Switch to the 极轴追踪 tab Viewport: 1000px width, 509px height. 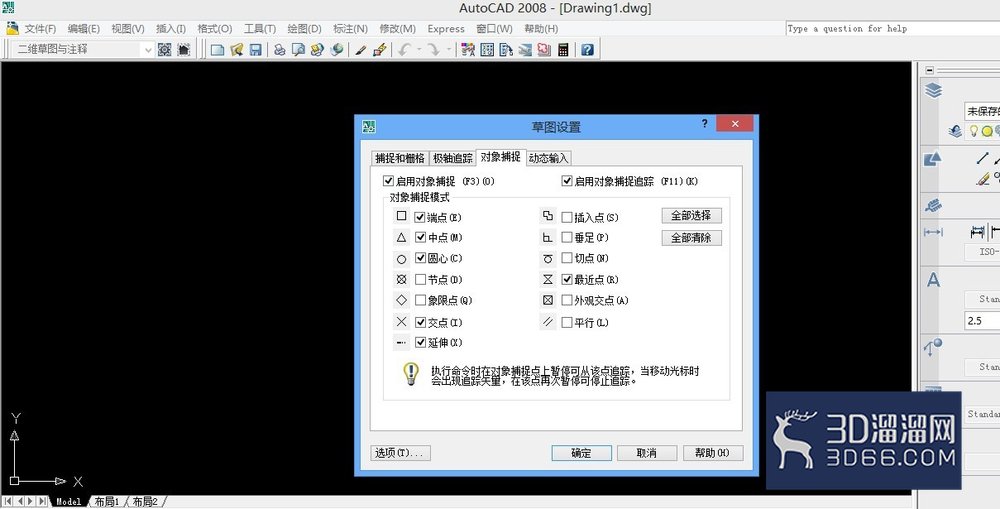[x=453, y=158]
